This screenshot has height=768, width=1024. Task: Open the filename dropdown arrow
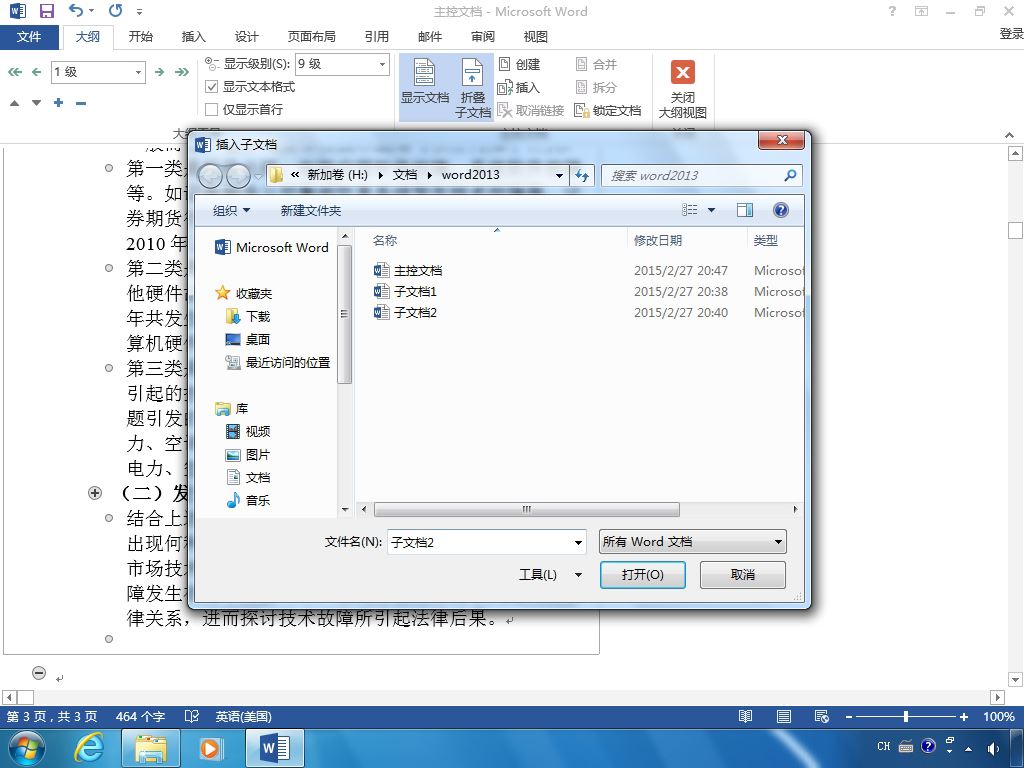click(578, 542)
